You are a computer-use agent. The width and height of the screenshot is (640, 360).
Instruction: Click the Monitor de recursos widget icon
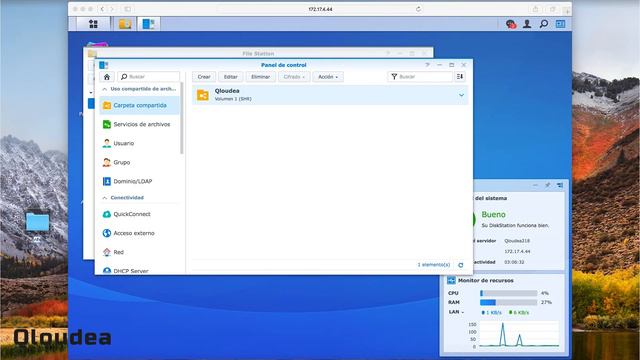tap(451, 280)
